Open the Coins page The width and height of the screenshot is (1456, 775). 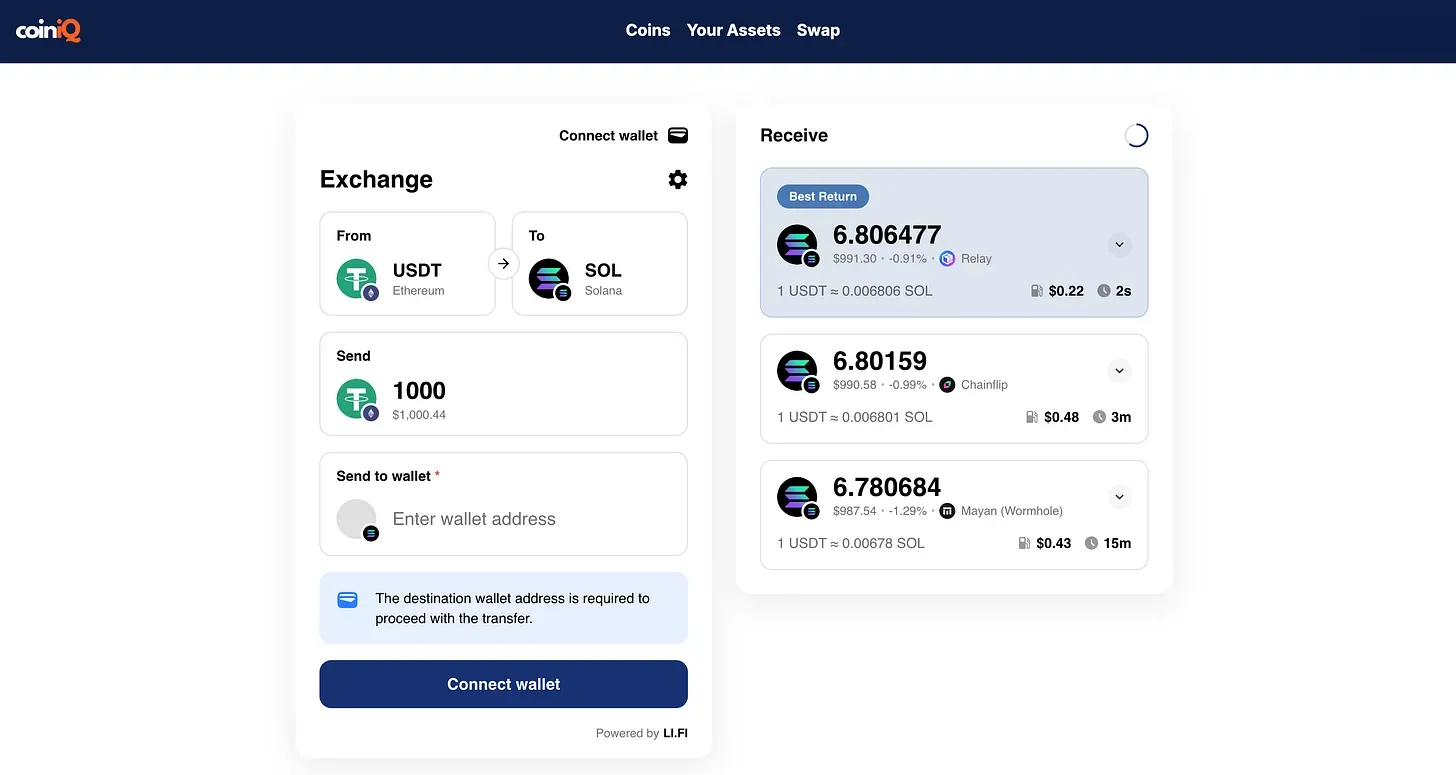(648, 30)
